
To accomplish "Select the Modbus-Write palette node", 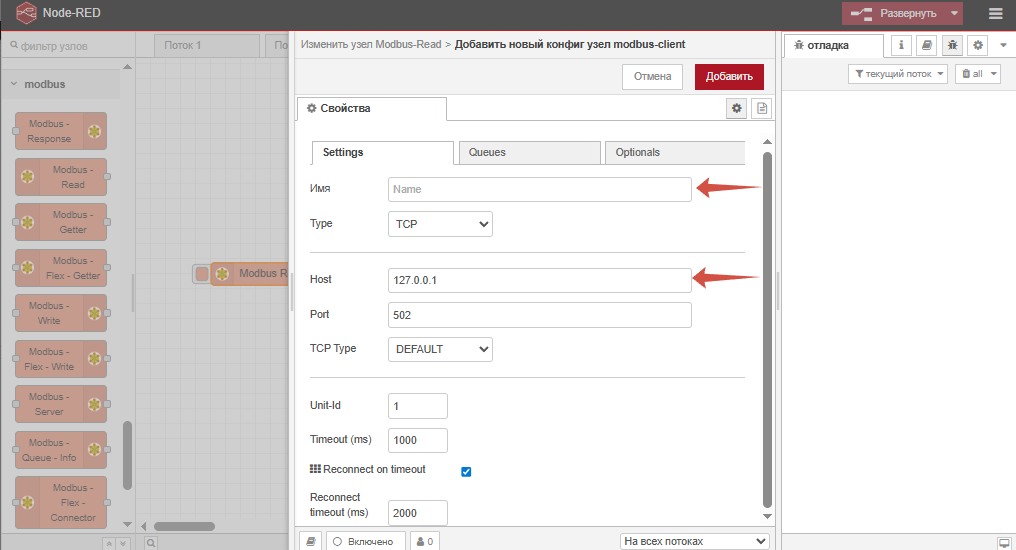I will pos(61,314).
